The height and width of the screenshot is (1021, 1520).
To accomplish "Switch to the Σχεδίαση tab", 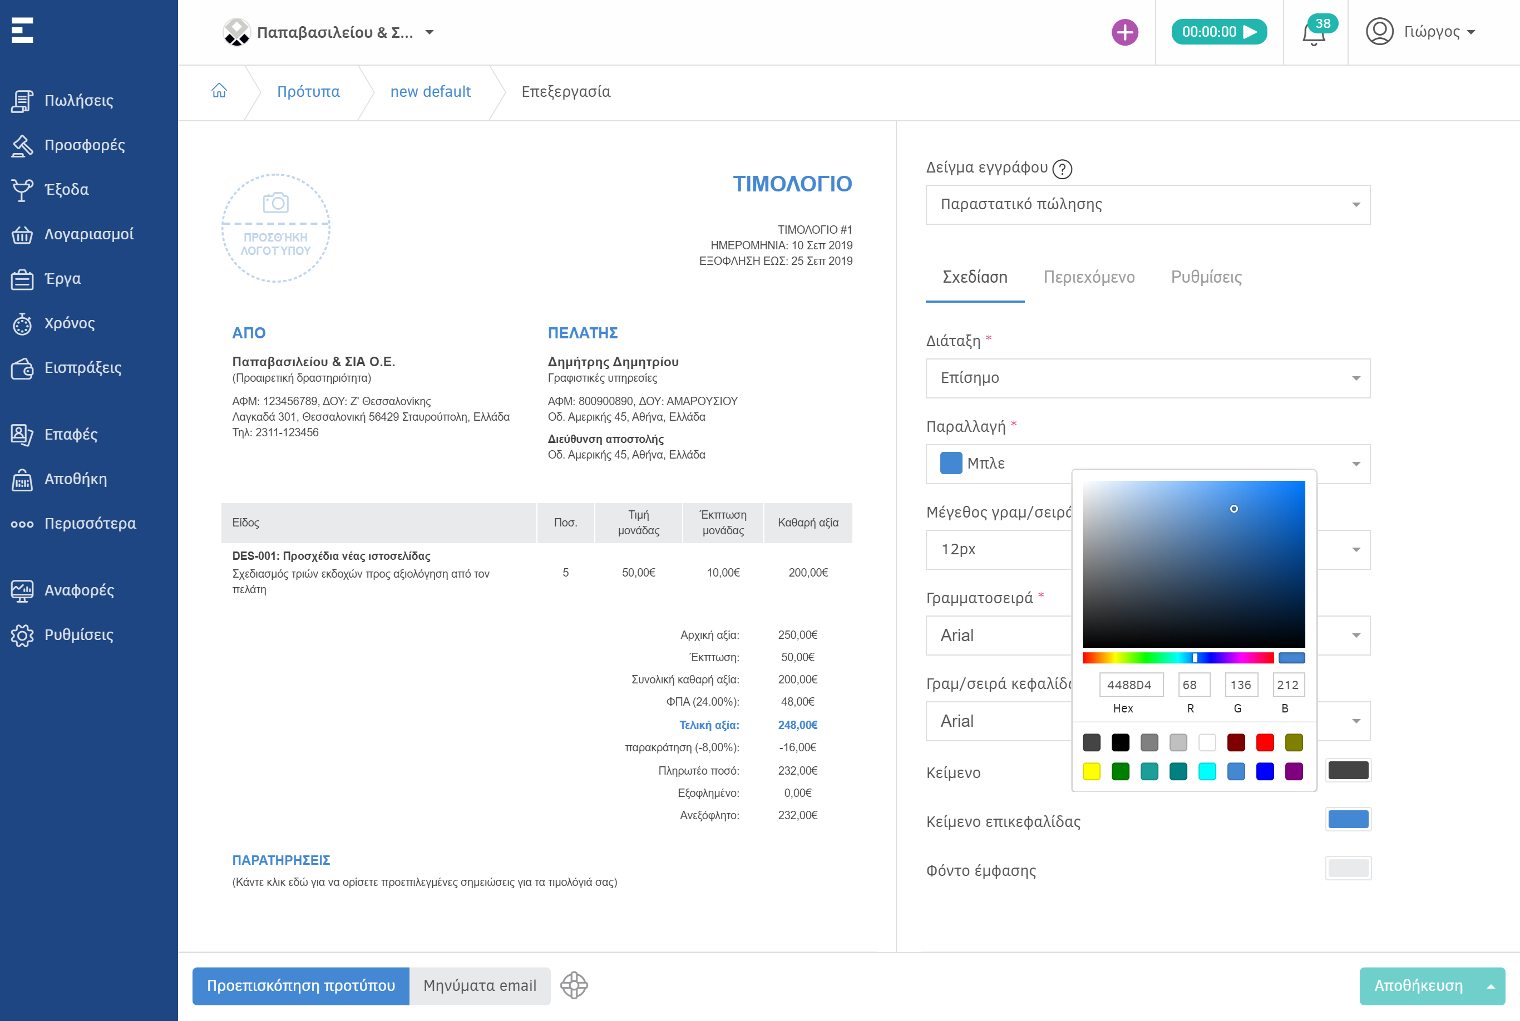I will click(975, 277).
